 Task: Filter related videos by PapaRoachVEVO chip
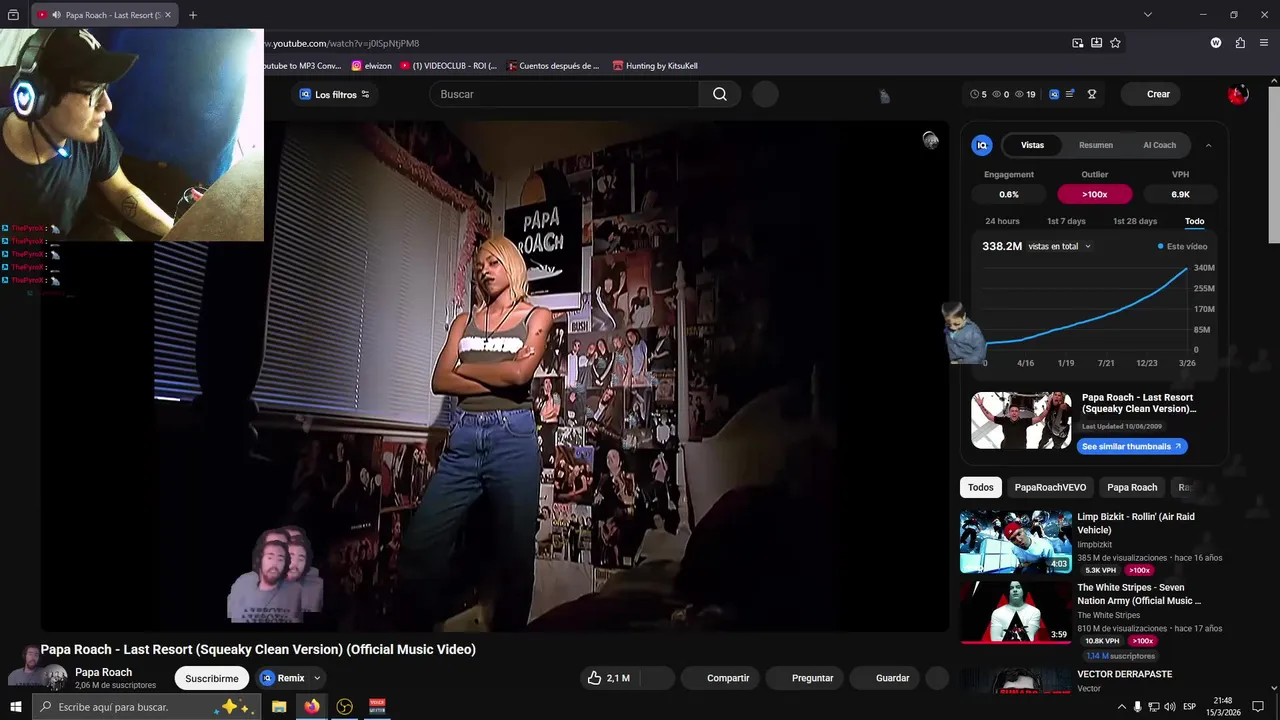(x=1050, y=487)
